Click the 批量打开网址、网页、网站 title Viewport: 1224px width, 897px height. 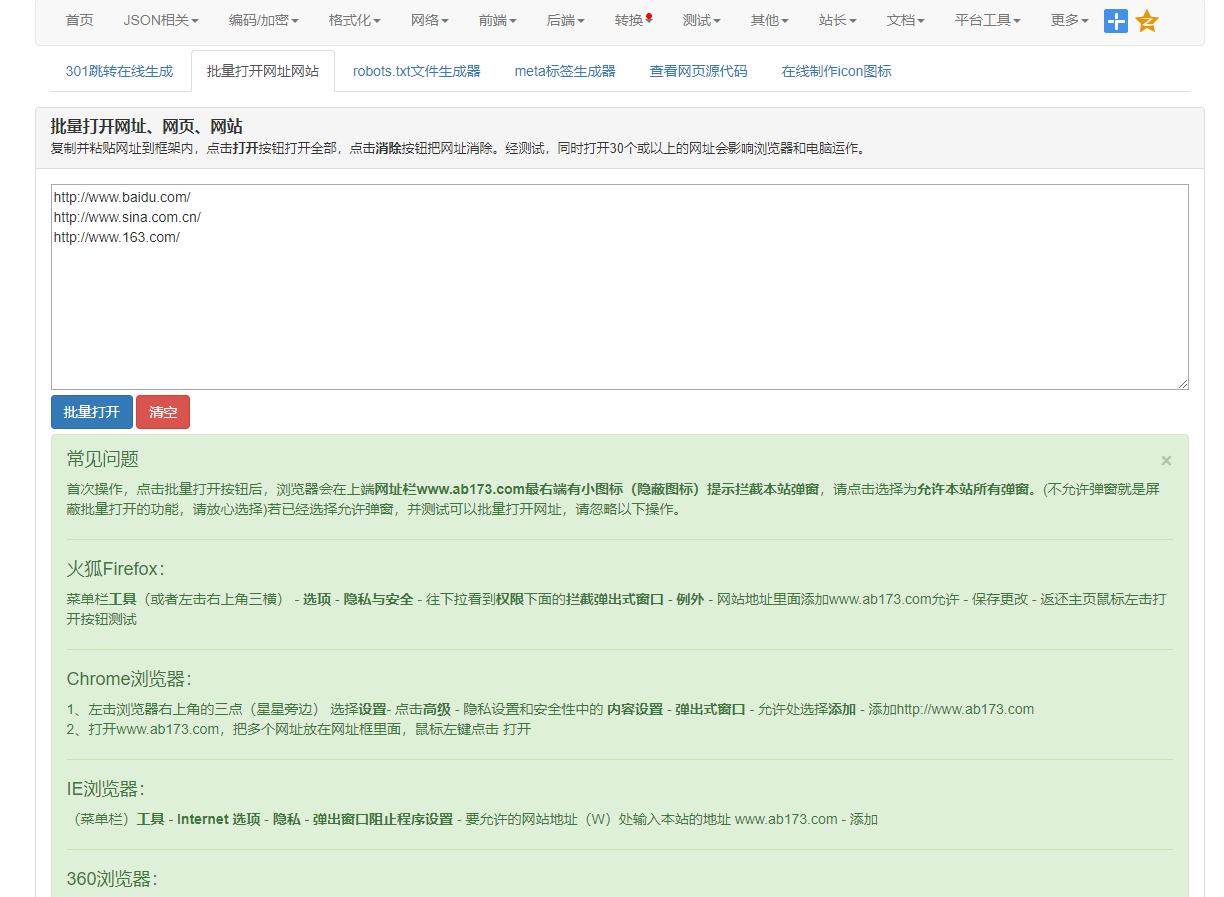click(x=147, y=127)
